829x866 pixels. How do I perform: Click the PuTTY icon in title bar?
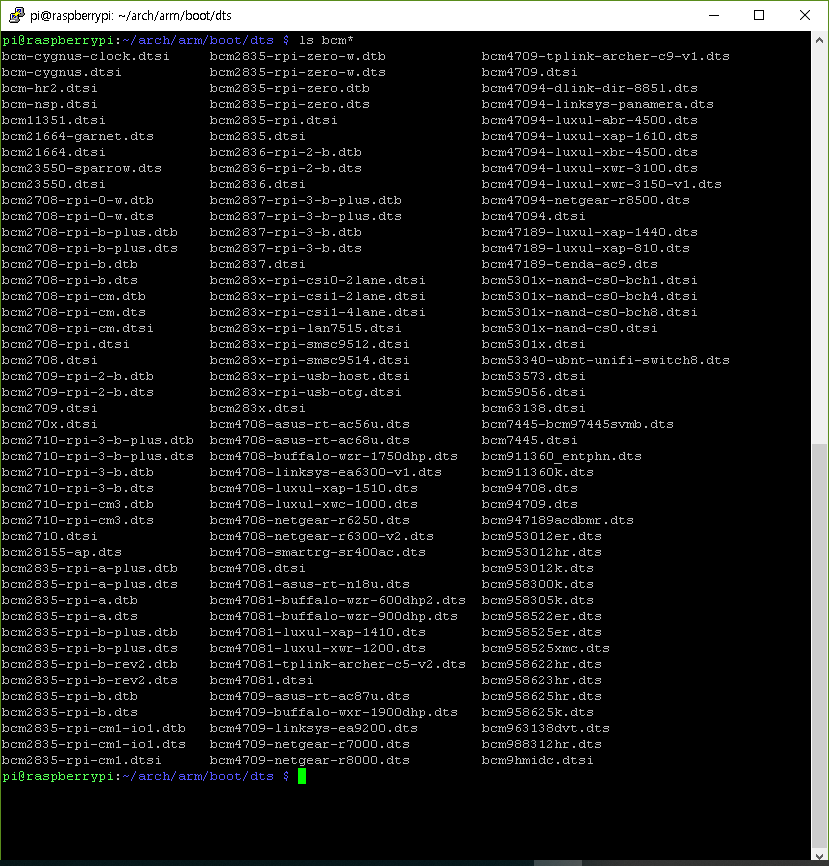pos(17,15)
